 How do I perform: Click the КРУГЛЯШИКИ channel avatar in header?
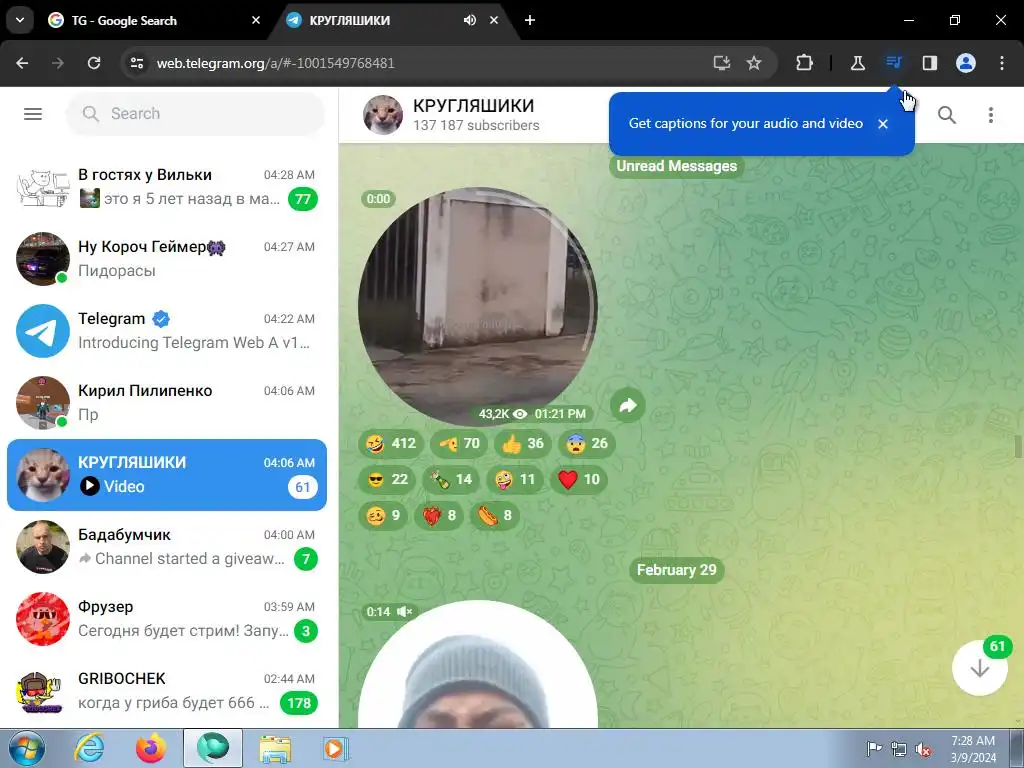click(383, 115)
